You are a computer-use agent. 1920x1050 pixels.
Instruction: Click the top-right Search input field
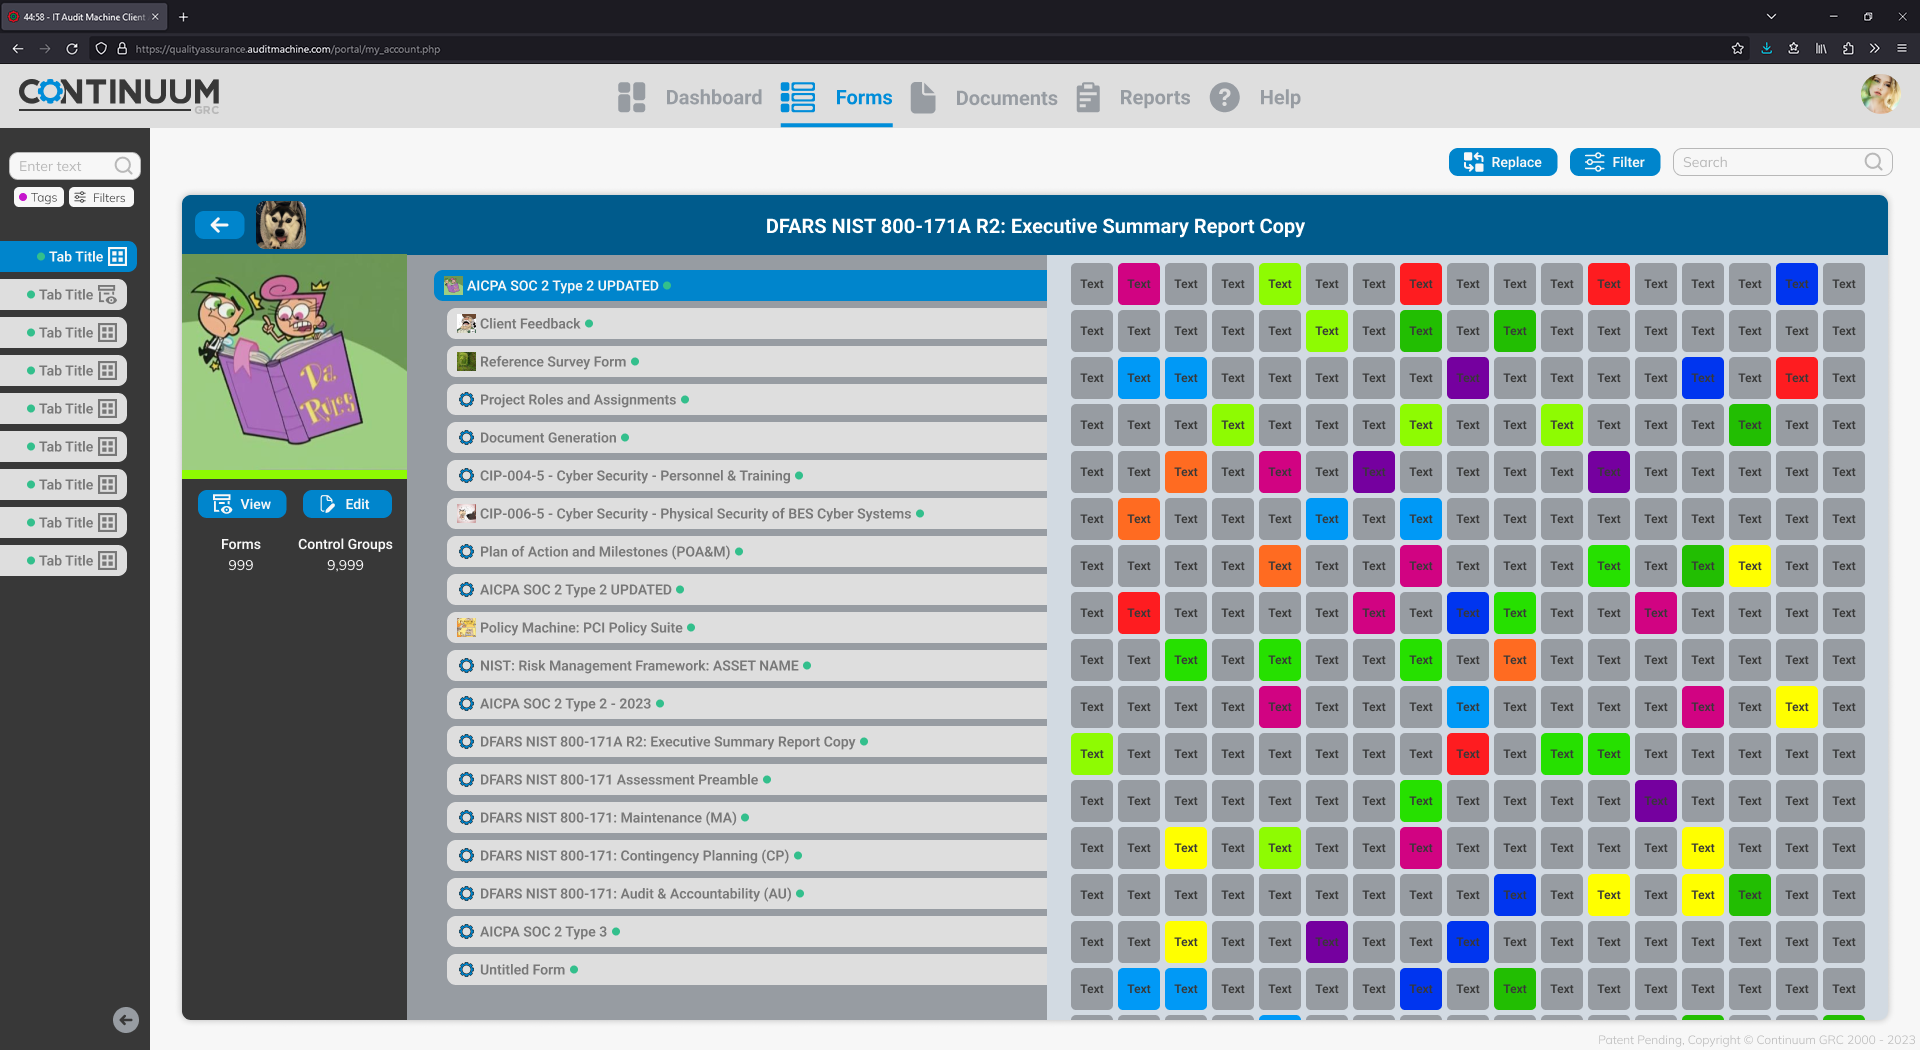pos(1770,162)
